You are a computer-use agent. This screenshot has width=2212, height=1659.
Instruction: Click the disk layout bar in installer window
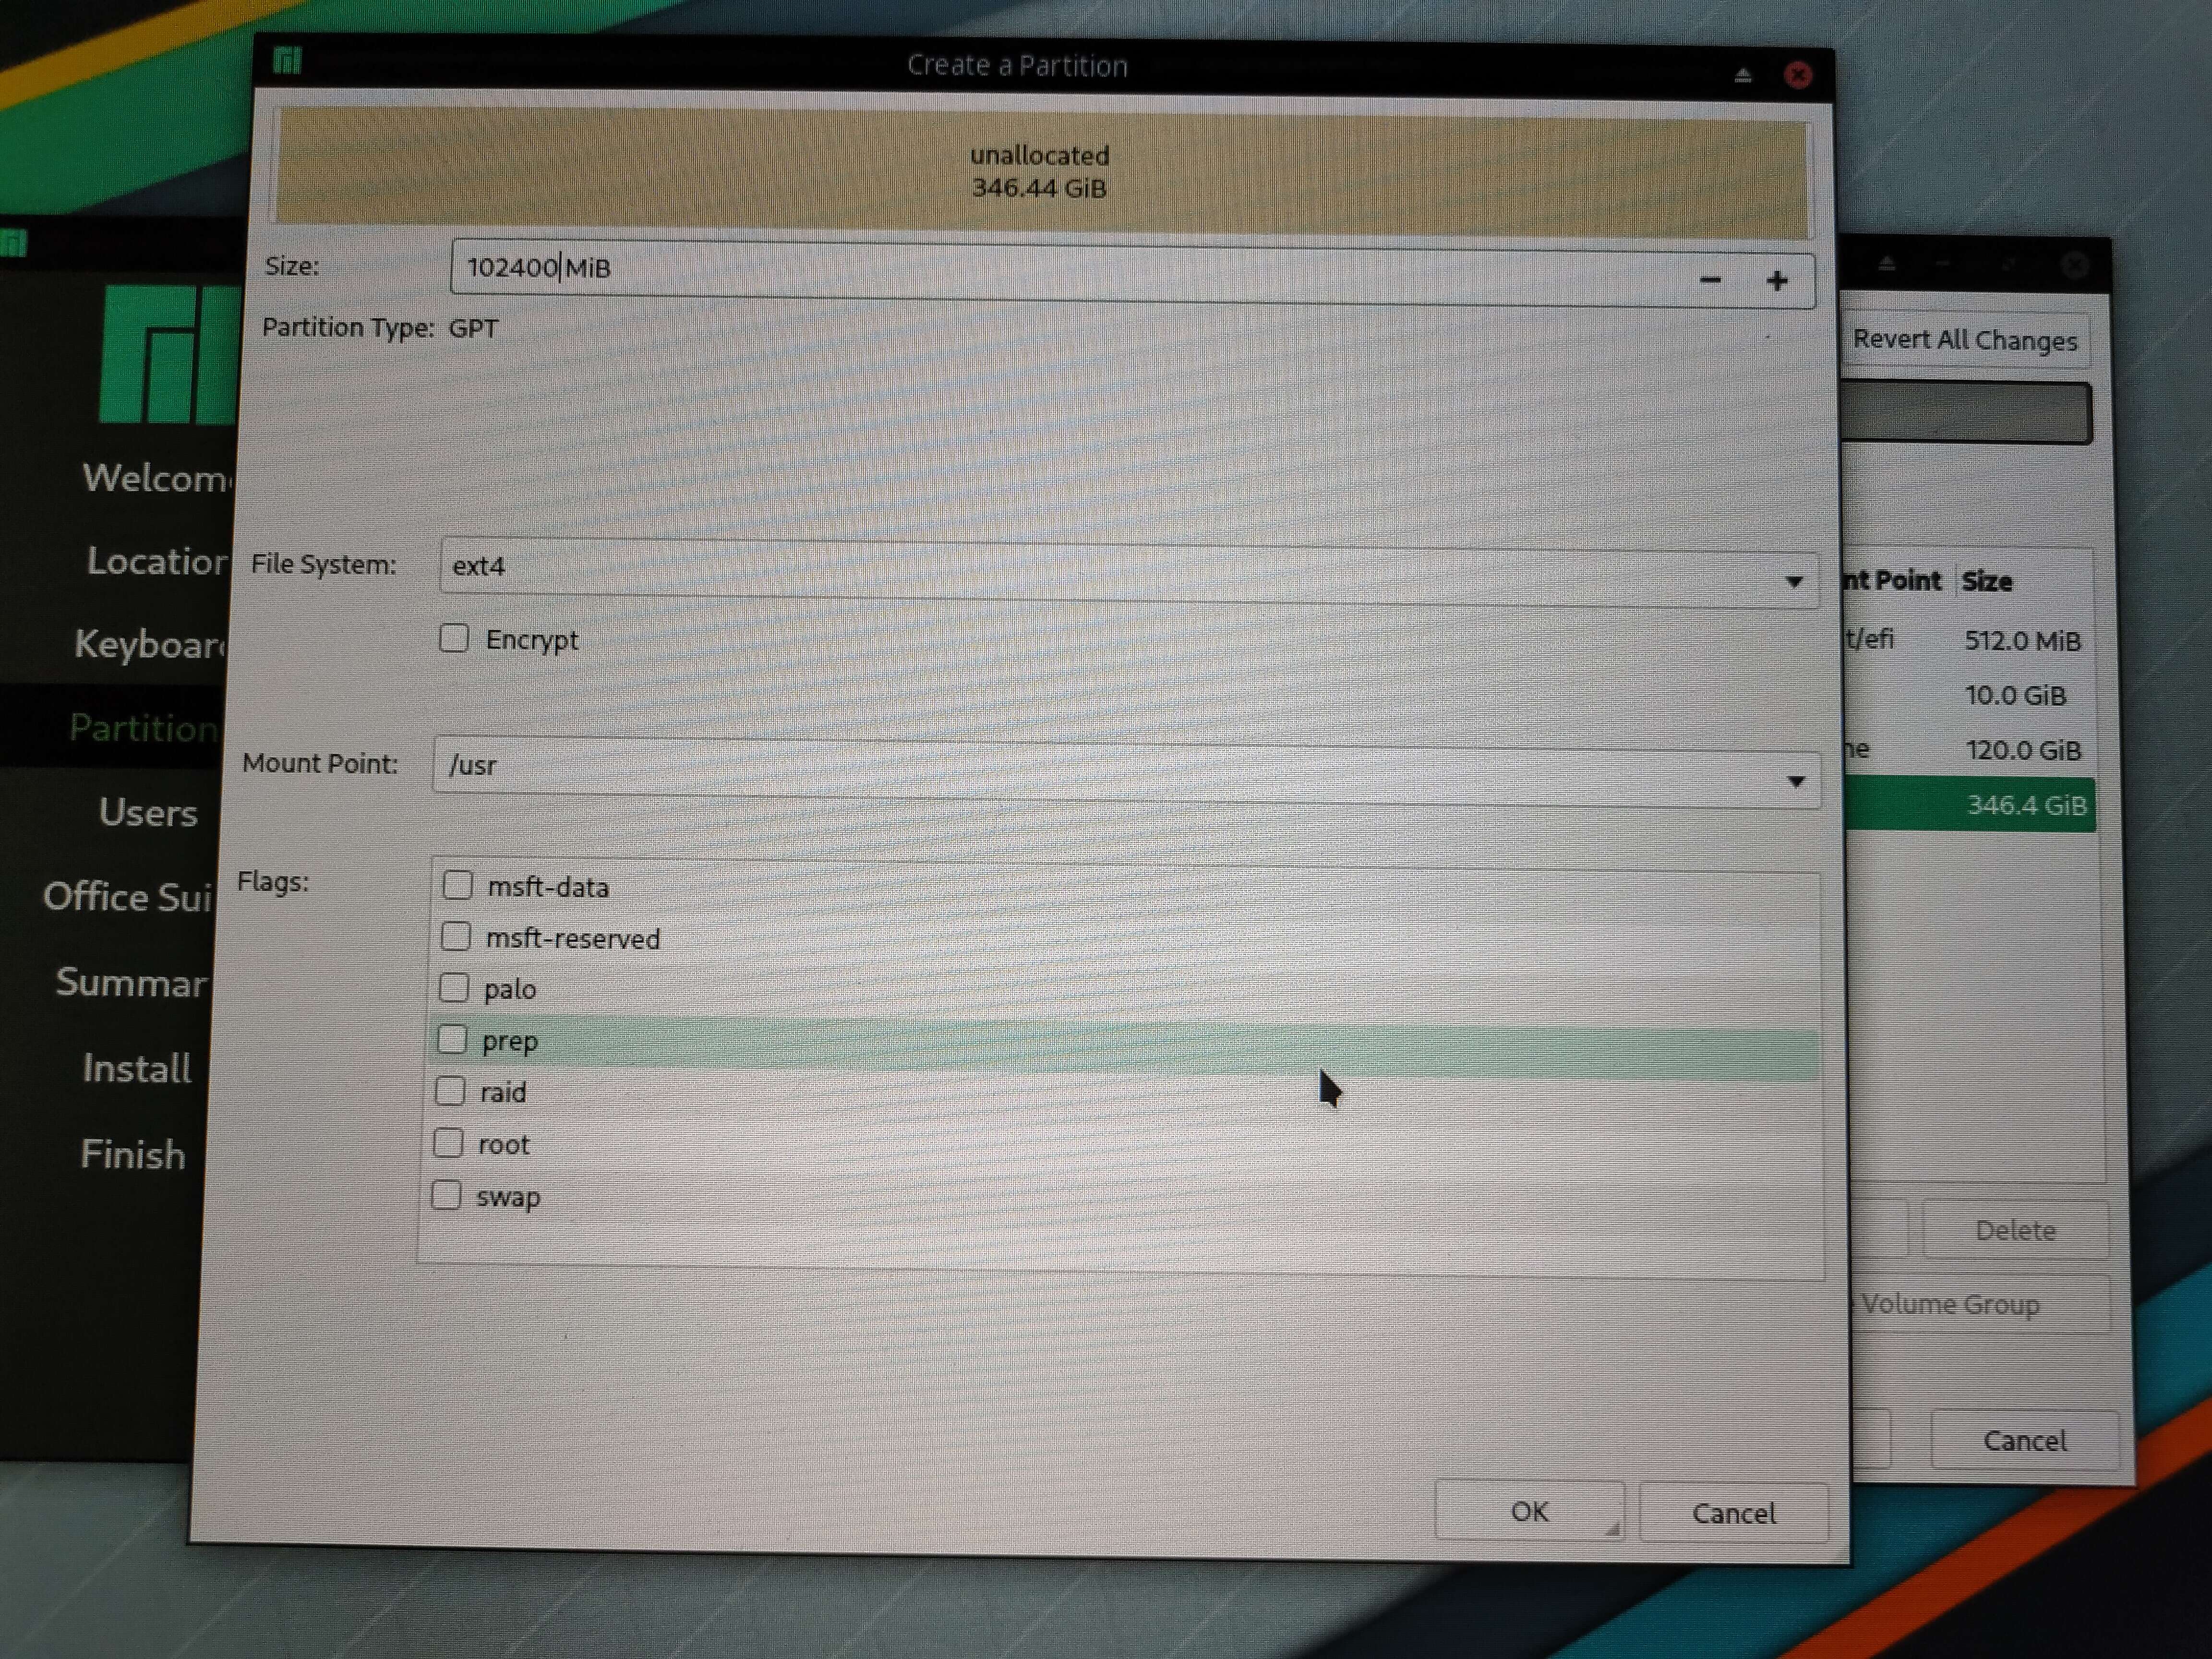click(x=1966, y=412)
